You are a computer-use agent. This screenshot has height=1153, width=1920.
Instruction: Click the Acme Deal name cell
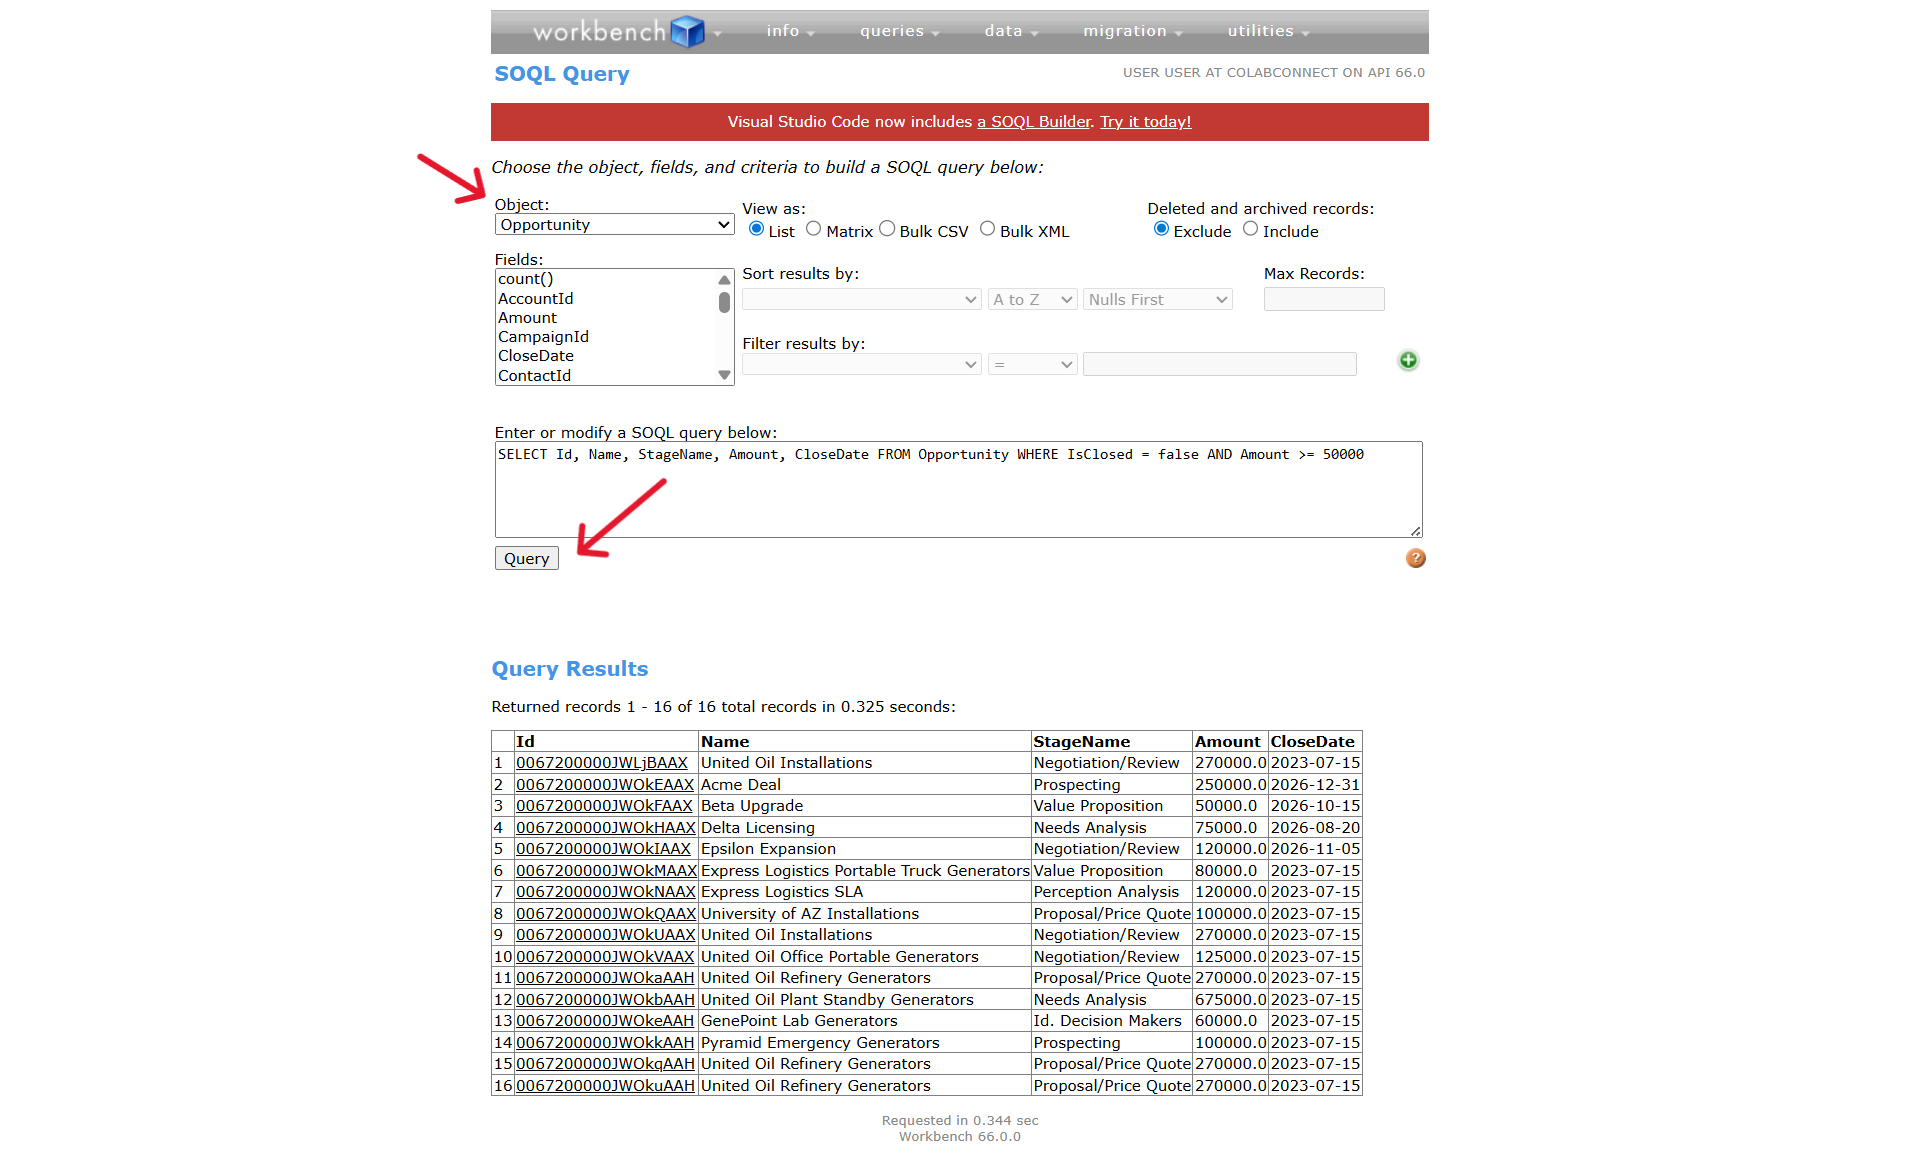tap(865, 785)
